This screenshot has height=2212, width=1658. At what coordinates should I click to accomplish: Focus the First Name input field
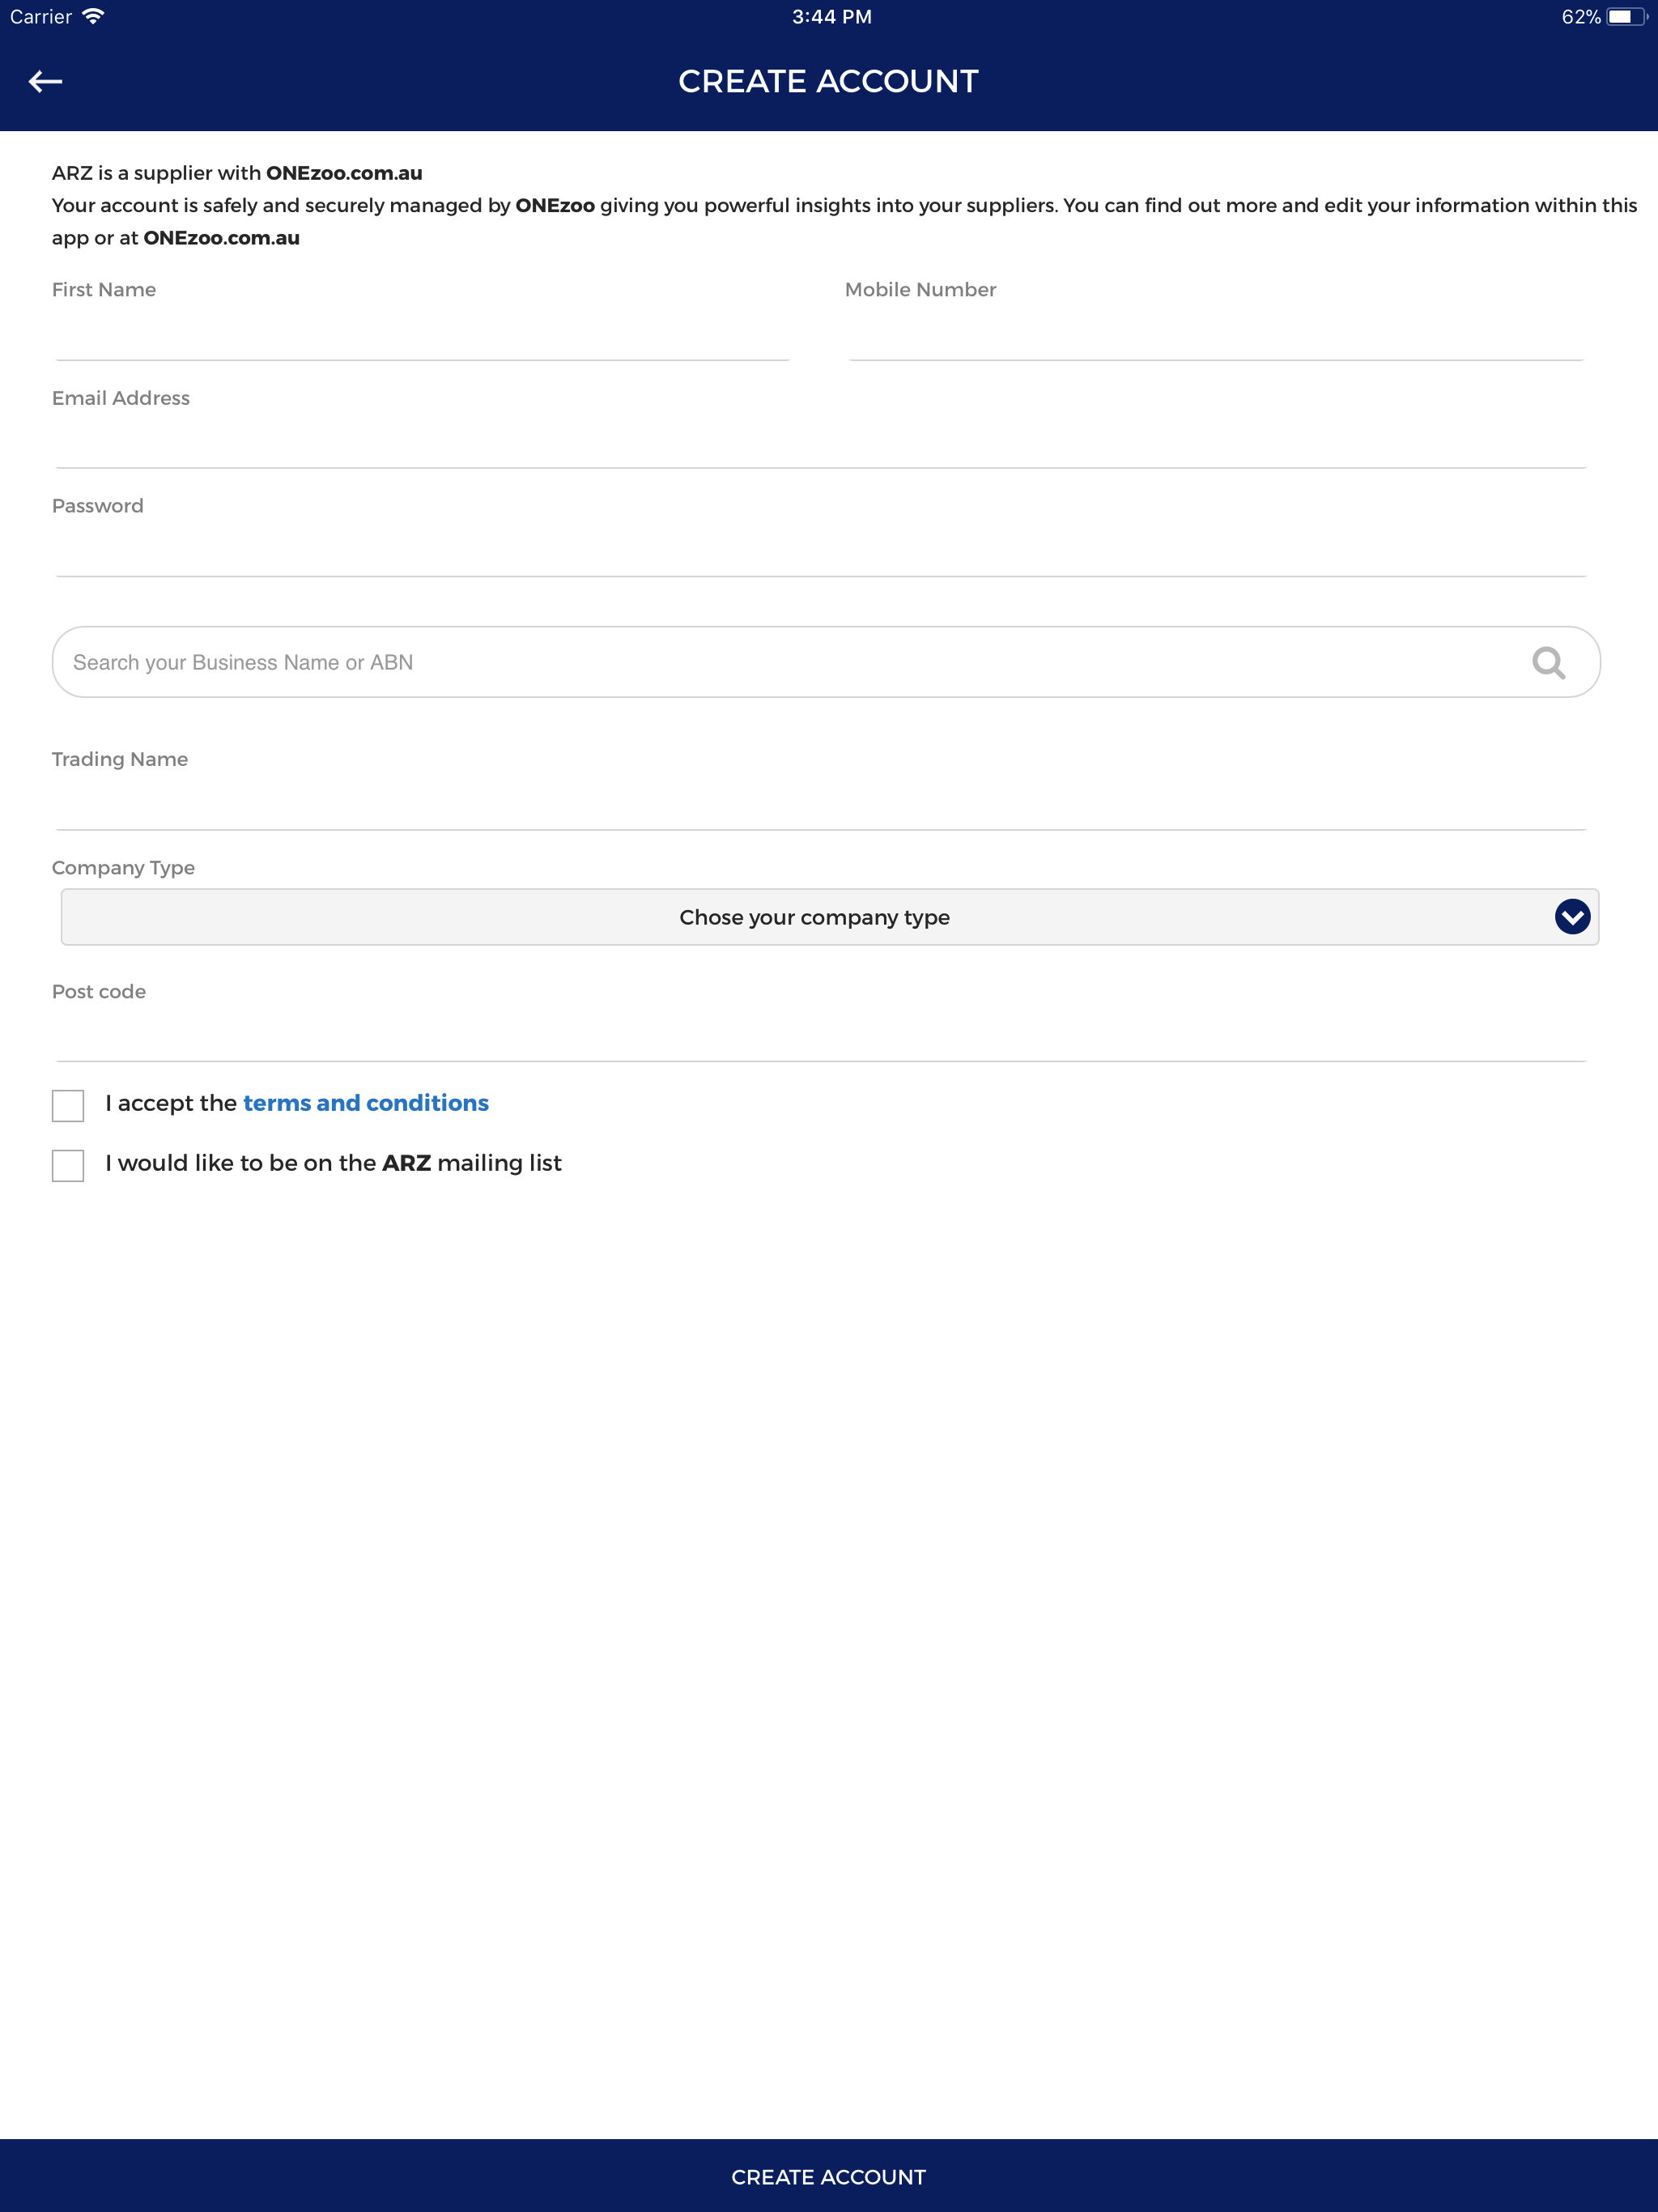(422, 336)
